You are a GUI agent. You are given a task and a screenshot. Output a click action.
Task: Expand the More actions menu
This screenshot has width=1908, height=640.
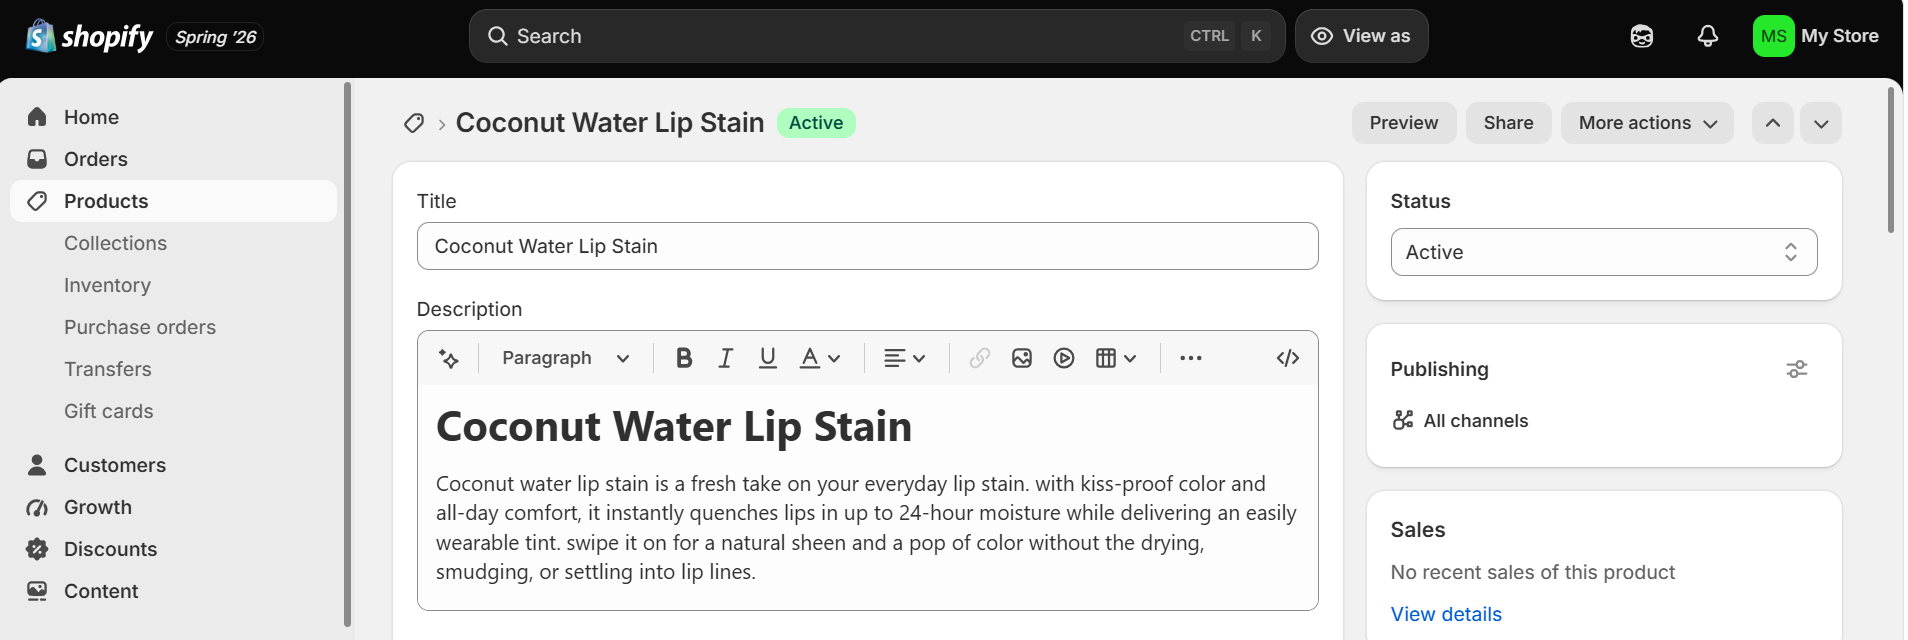1647,123
